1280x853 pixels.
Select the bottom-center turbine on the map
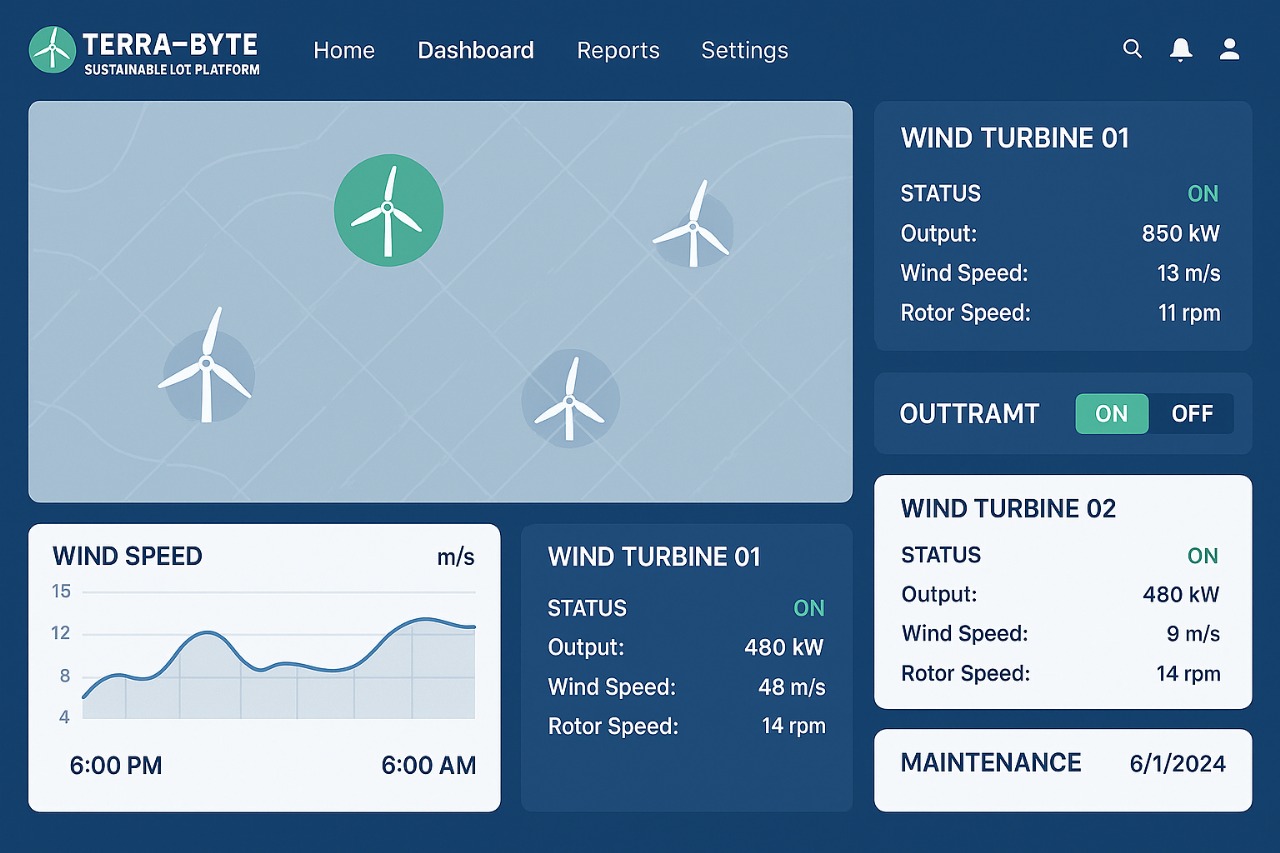[x=570, y=400]
